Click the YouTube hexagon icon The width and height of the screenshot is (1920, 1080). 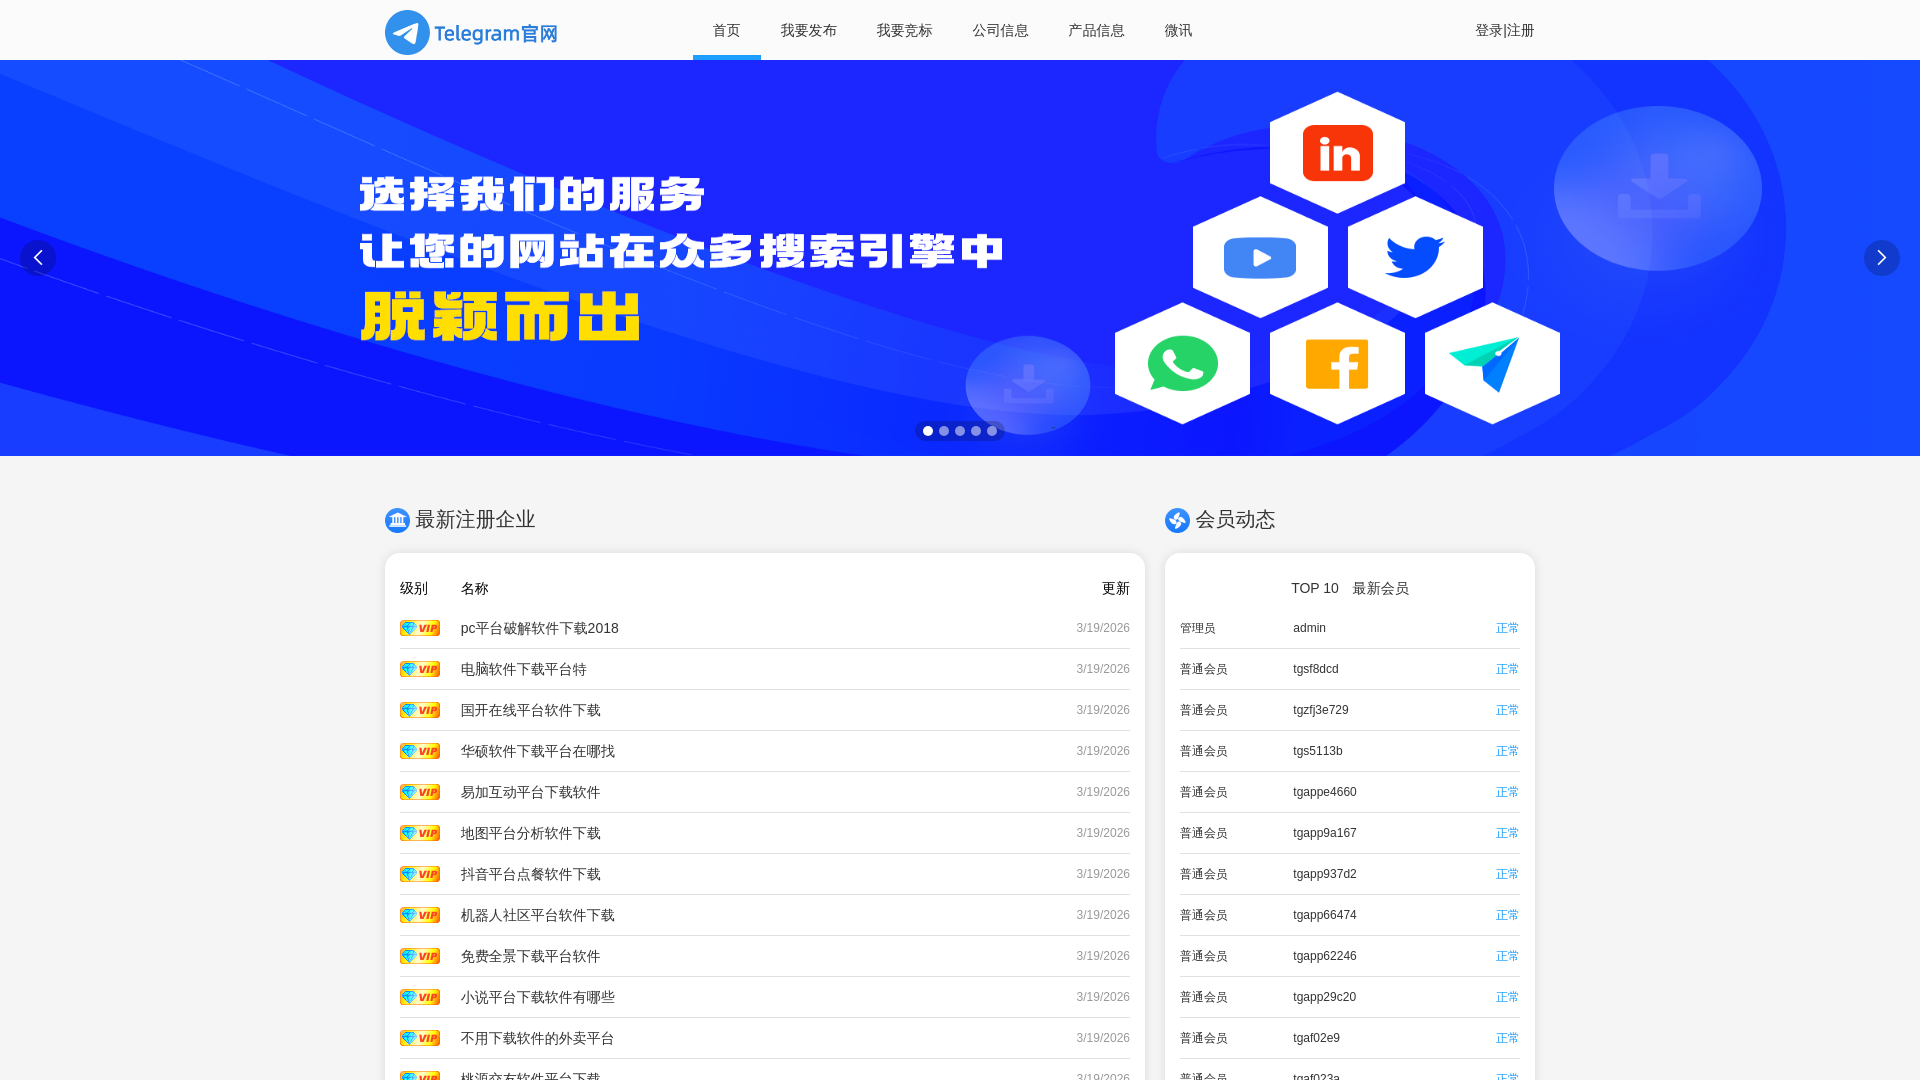tap(1260, 257)
